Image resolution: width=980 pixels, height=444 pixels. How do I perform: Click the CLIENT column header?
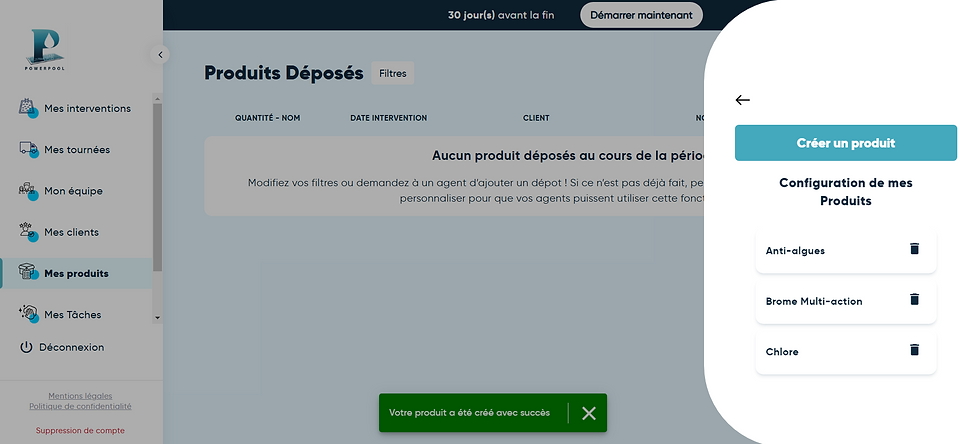pos(536,118)
